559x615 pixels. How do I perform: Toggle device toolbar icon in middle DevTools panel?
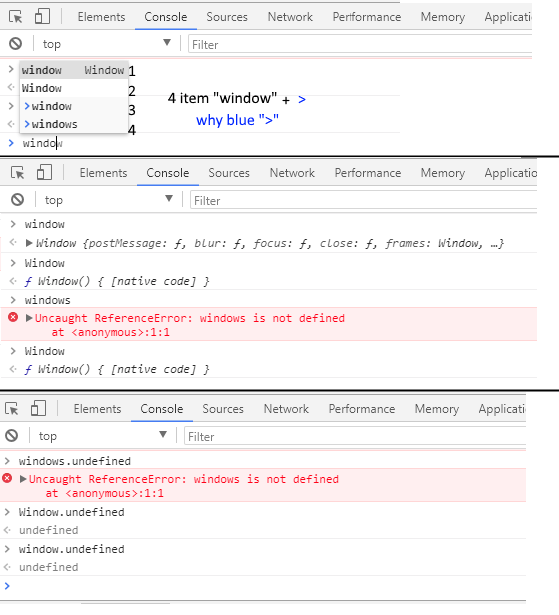coord(44,173)
